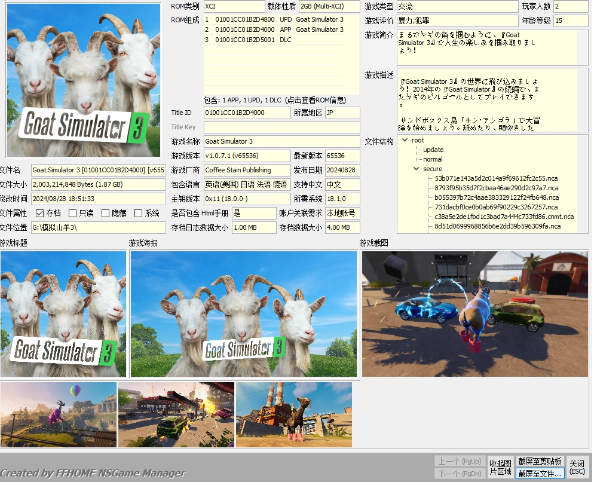
Task: Collapse the root node in file structure tree
Action: [x=405, y=140]
